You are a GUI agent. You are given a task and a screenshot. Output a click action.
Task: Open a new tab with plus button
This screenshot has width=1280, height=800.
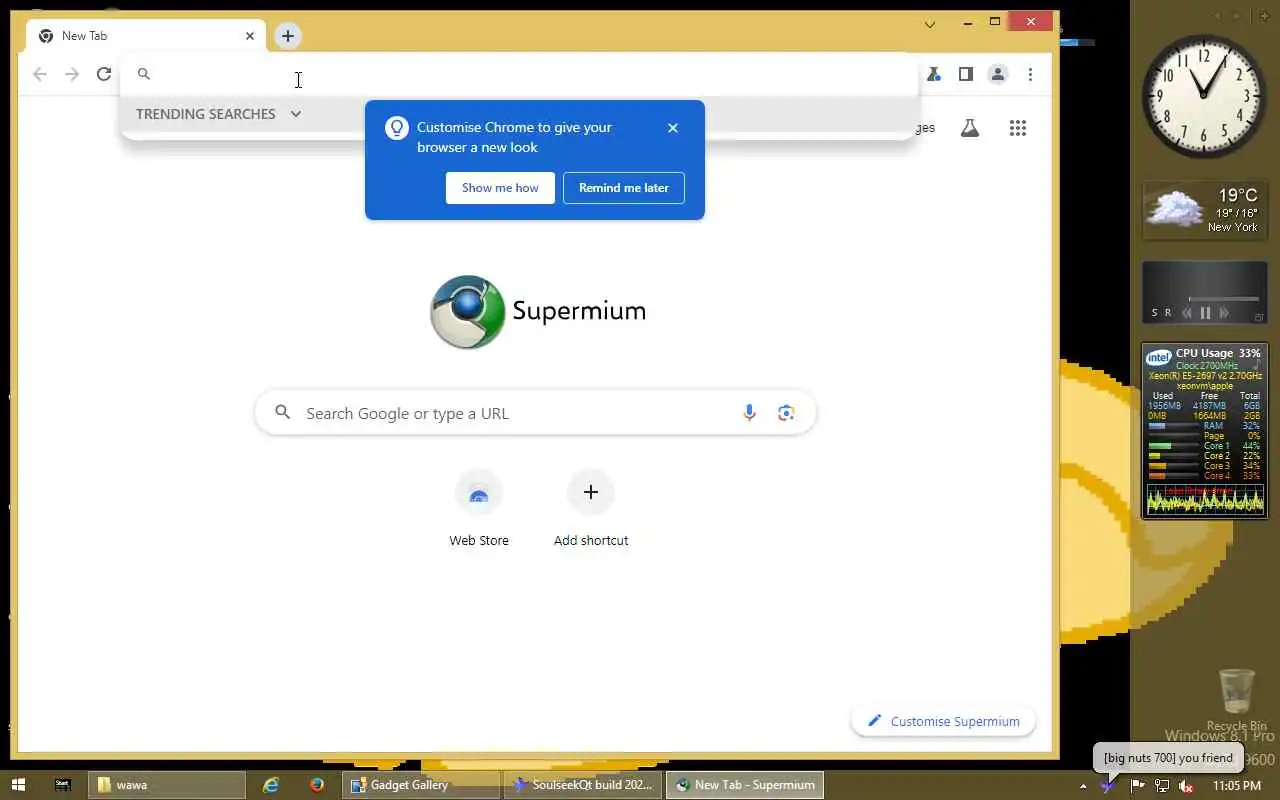tap(288, 36)
